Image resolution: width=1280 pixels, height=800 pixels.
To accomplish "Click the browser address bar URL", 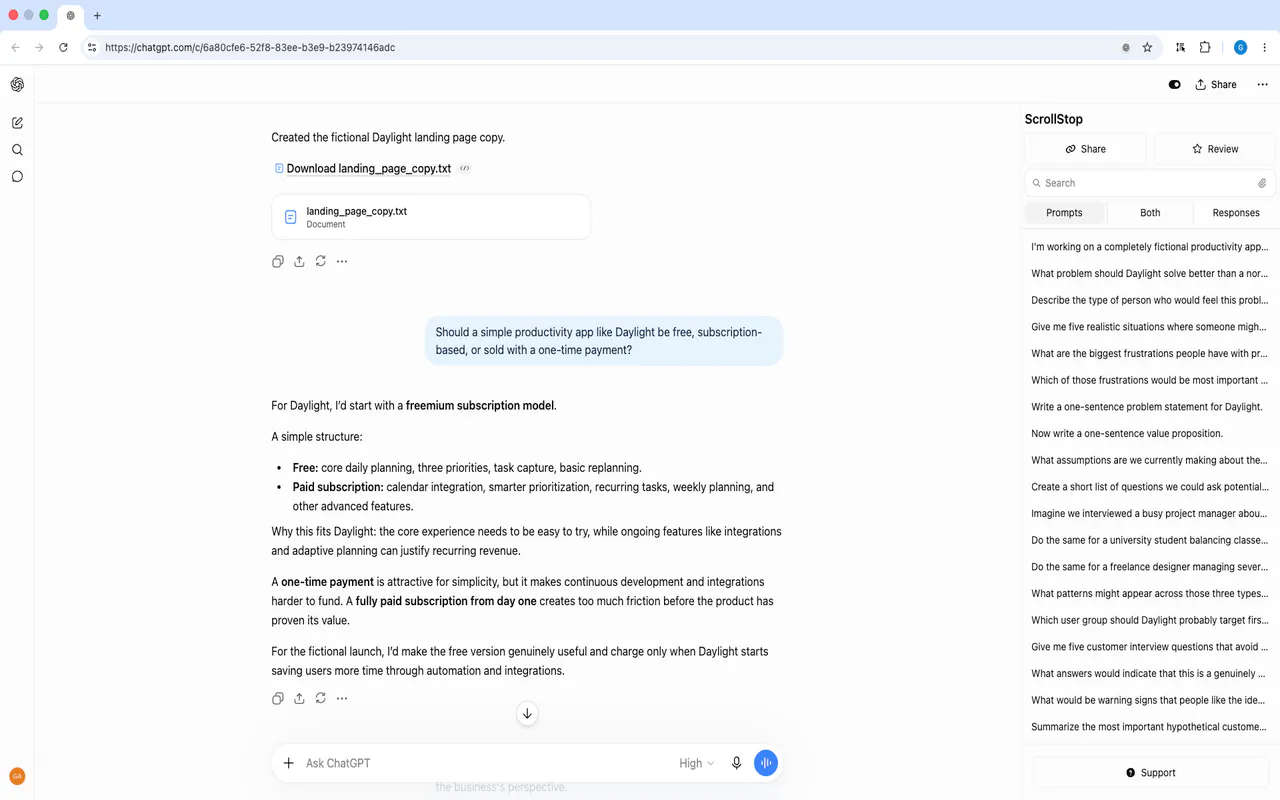I will coord(250,47).
